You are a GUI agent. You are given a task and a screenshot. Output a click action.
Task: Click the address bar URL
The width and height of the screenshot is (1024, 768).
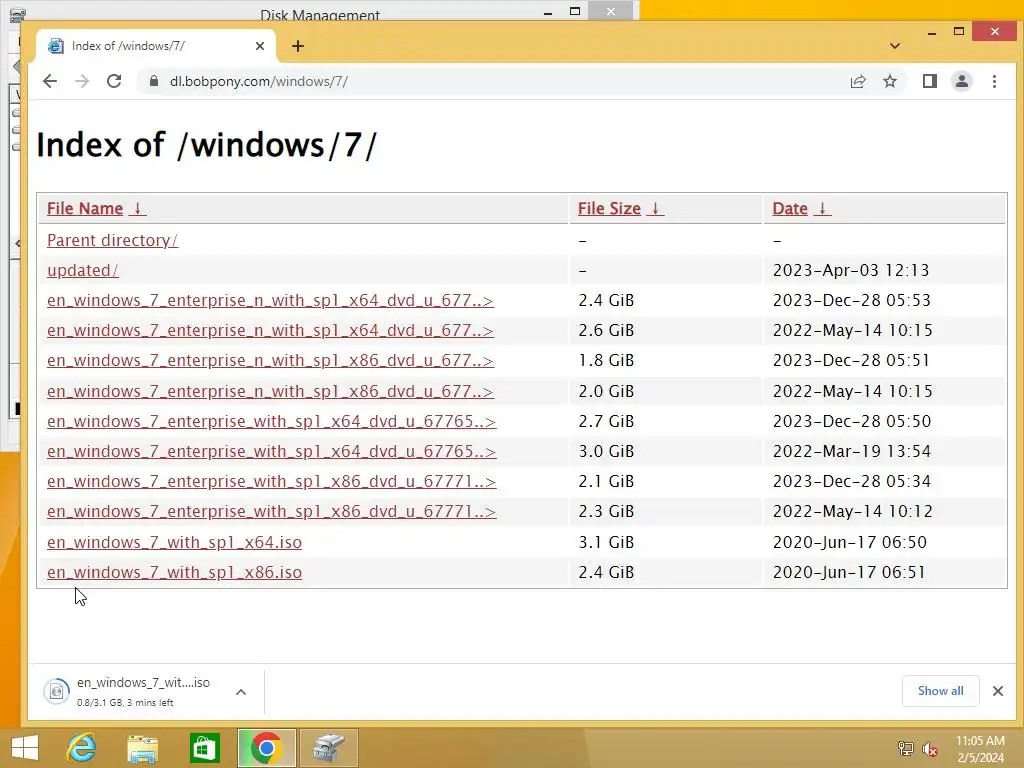(259, 81)
